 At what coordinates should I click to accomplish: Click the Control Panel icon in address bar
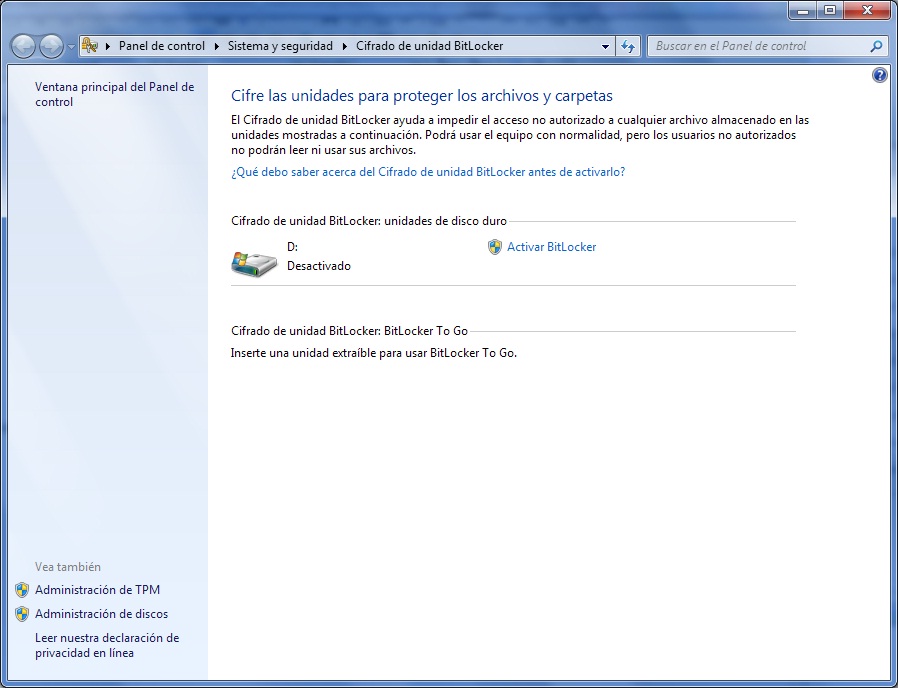coord(90,46)
